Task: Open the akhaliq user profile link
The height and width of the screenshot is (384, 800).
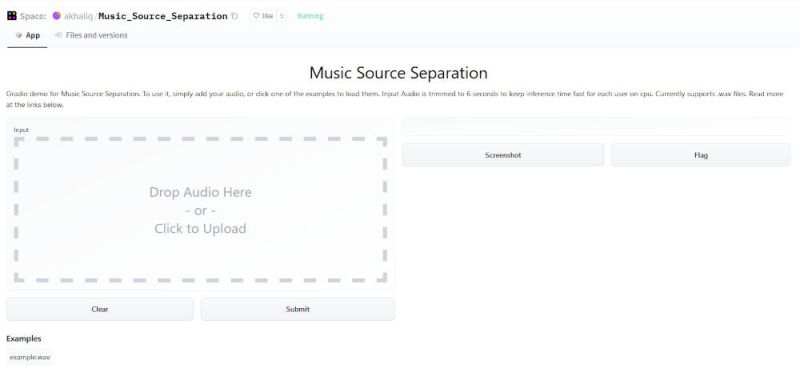Action: (x=78, y=16)
